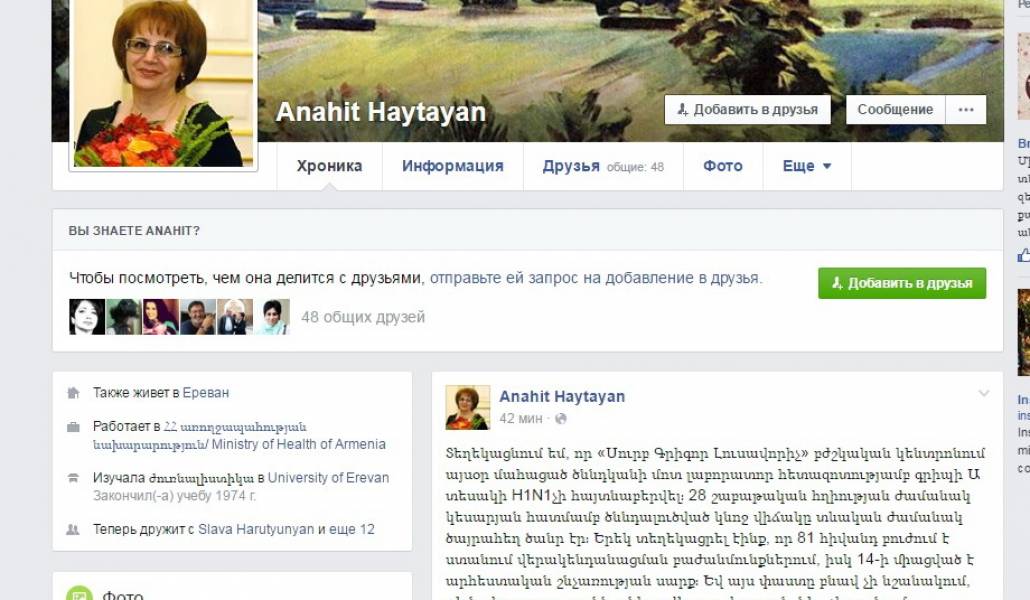Expand the post options chevron
Image resolution: width=1030 pixels, height=600 pixels.
point(983,393)
